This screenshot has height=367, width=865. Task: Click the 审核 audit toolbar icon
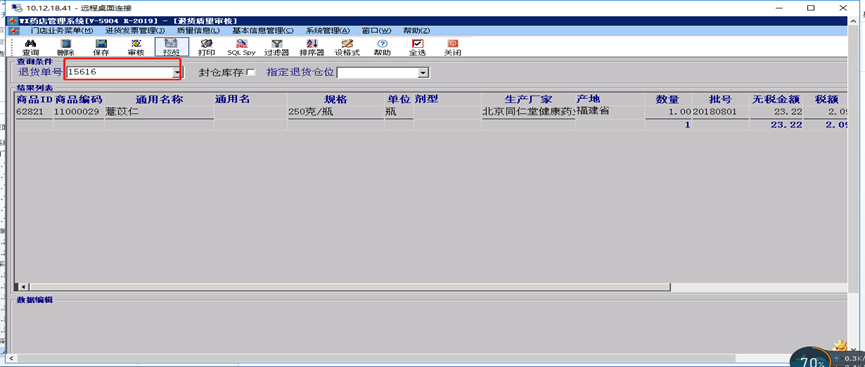coord(136,47)
